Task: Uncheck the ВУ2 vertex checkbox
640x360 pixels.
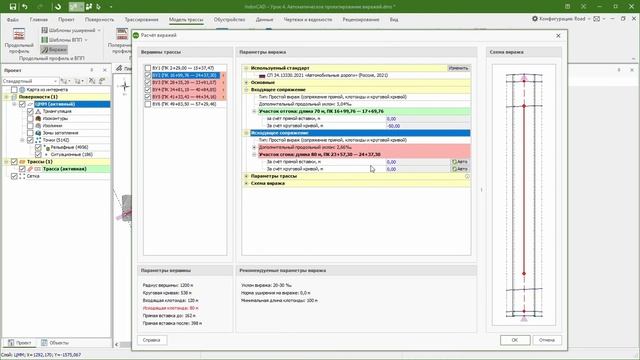Action: (148, 76)
